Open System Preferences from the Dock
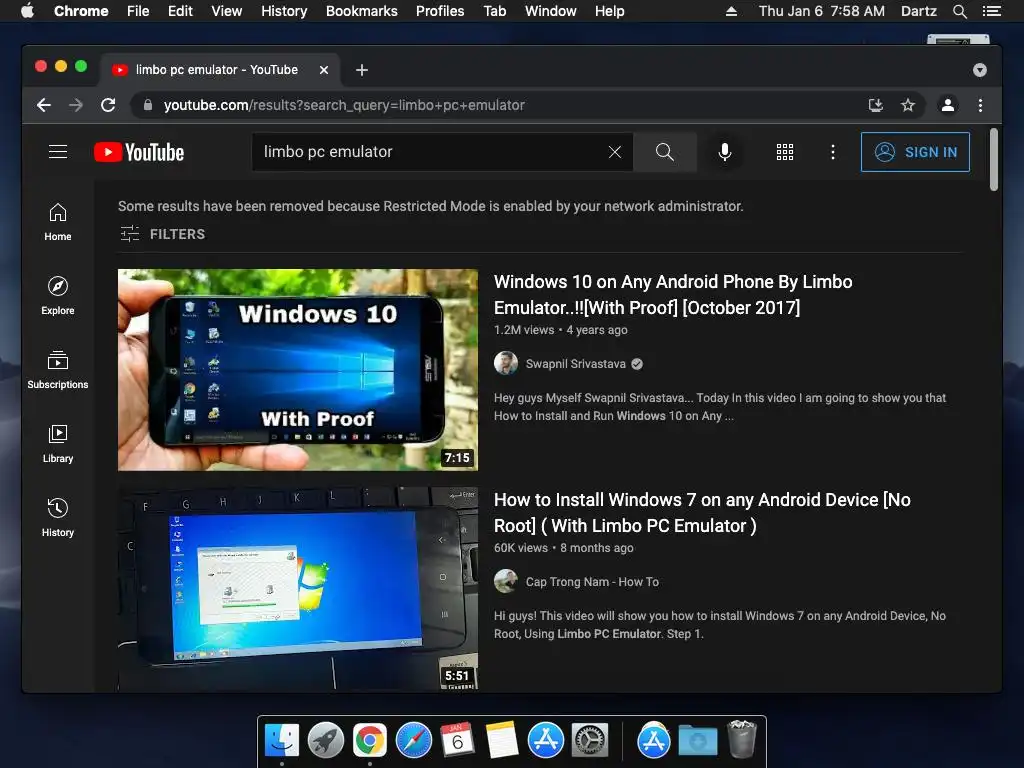Viewport: 1024px width, 768px height. (590, 741)
